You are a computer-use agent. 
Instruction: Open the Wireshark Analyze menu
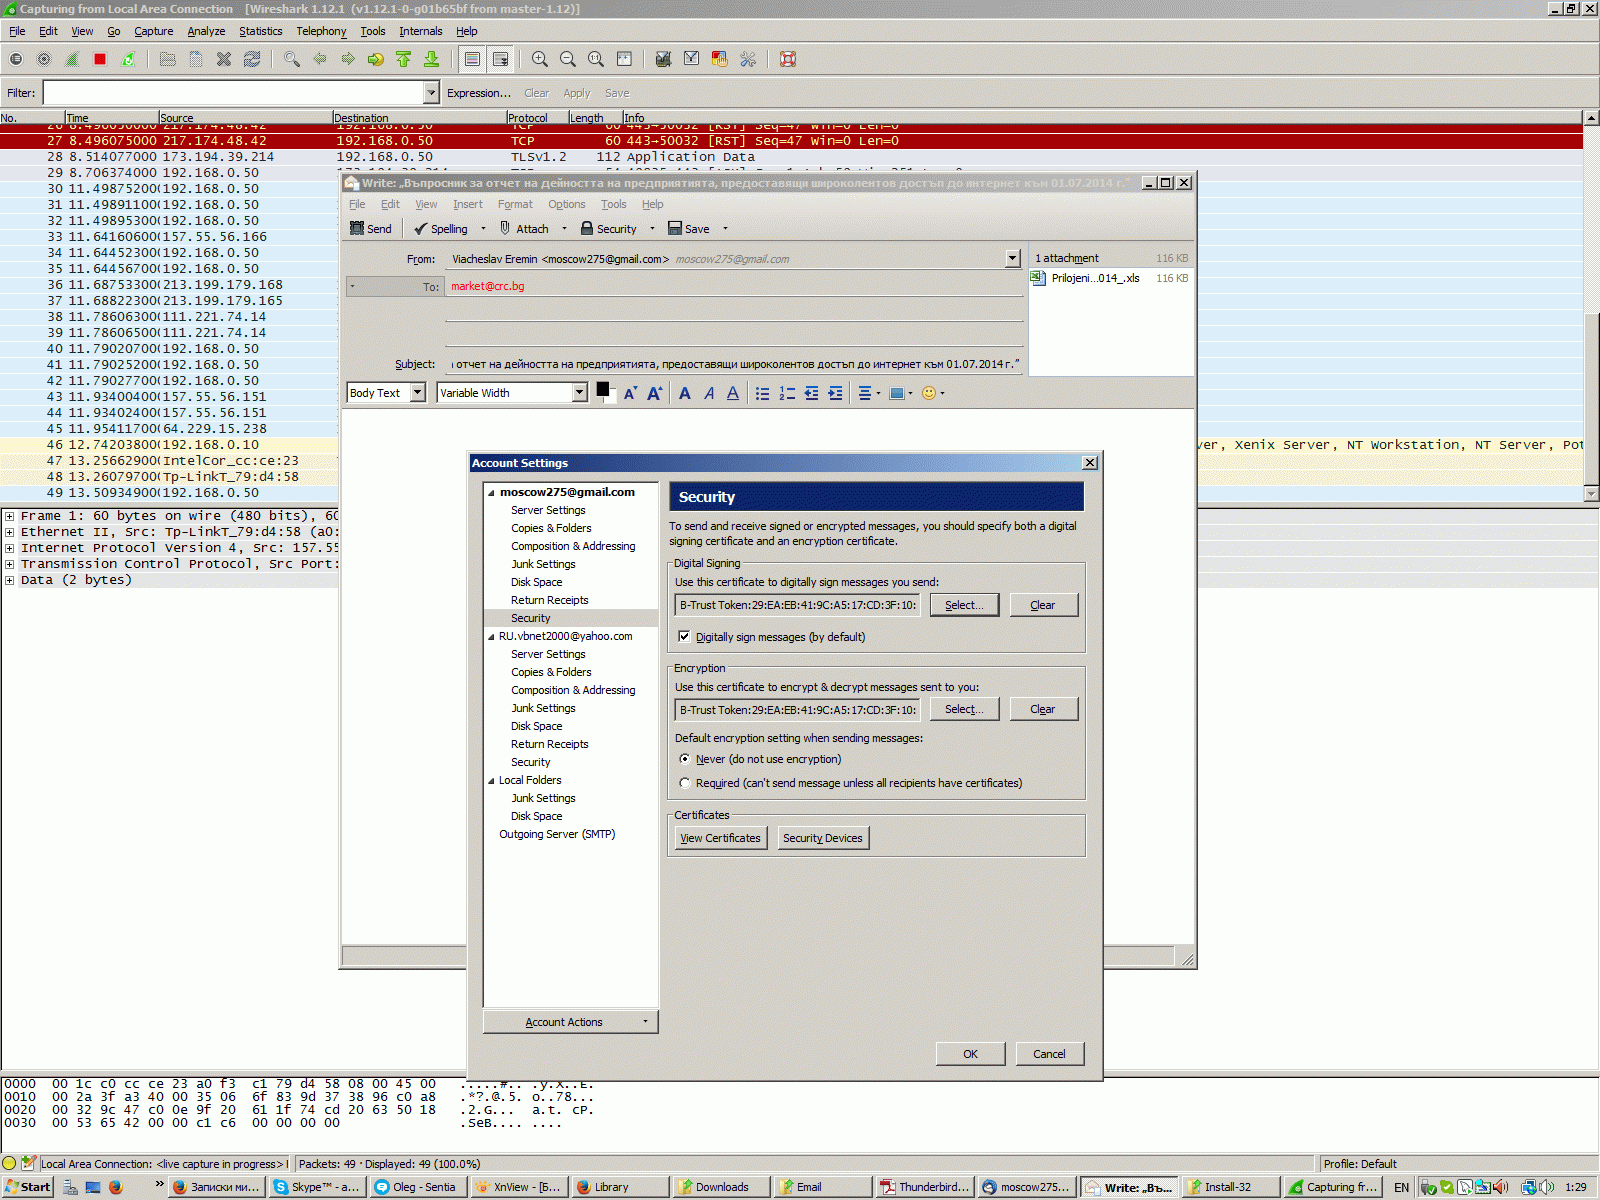click(x=206, y=31)
